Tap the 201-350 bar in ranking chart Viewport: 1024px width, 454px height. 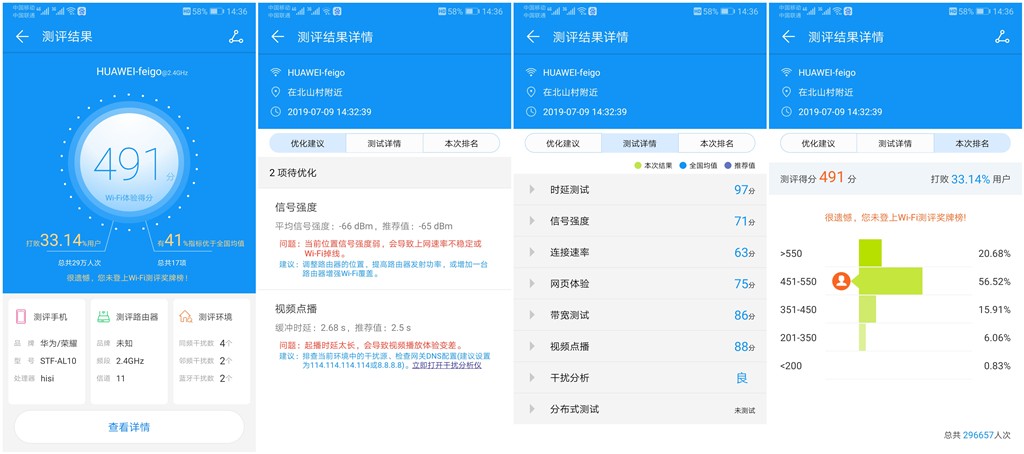862,337
